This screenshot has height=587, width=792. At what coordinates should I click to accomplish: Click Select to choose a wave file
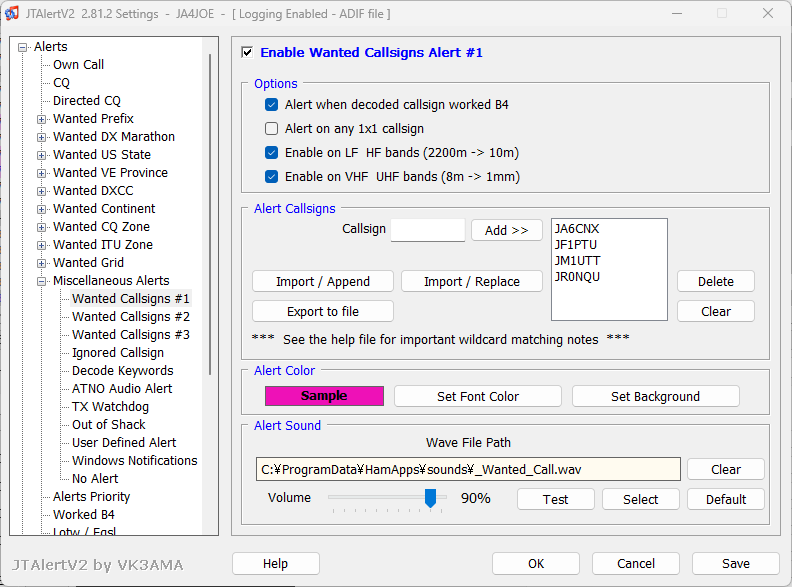640,499
